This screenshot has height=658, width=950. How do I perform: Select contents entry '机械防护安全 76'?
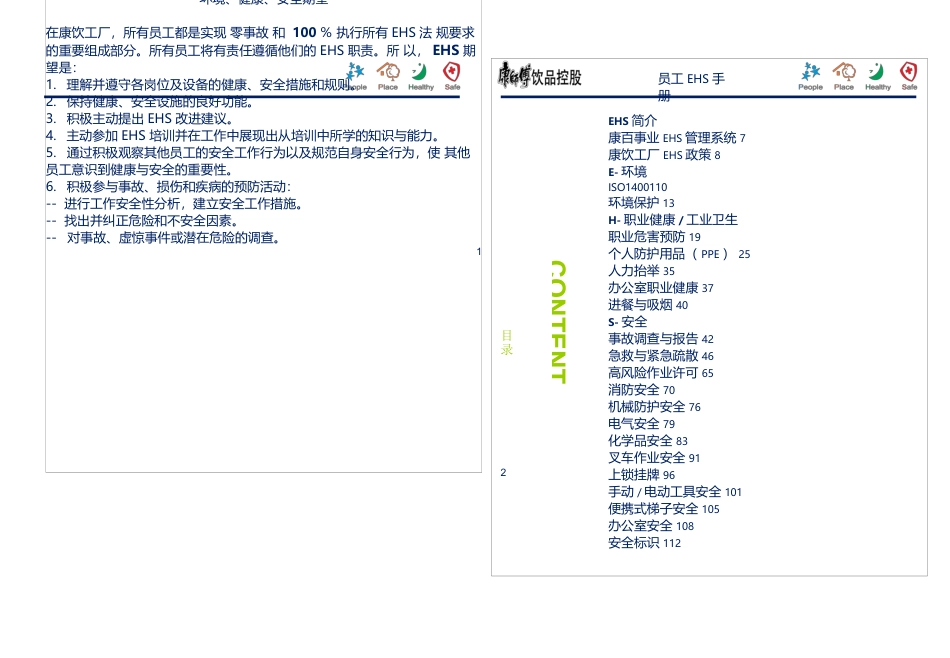654,407
